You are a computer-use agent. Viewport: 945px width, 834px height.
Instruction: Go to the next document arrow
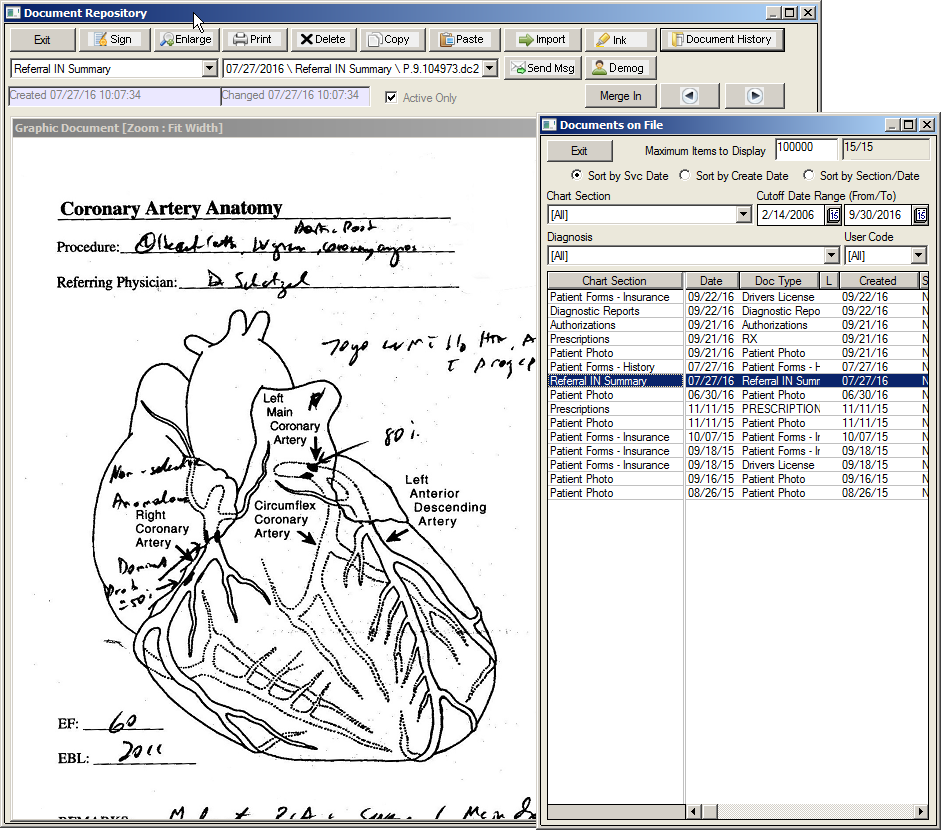755,96
